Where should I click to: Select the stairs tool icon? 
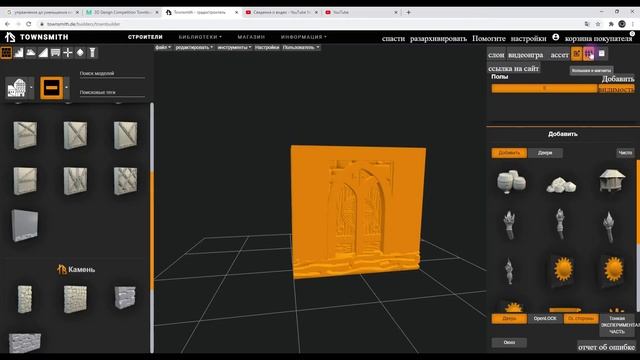(x=19, y=53)
